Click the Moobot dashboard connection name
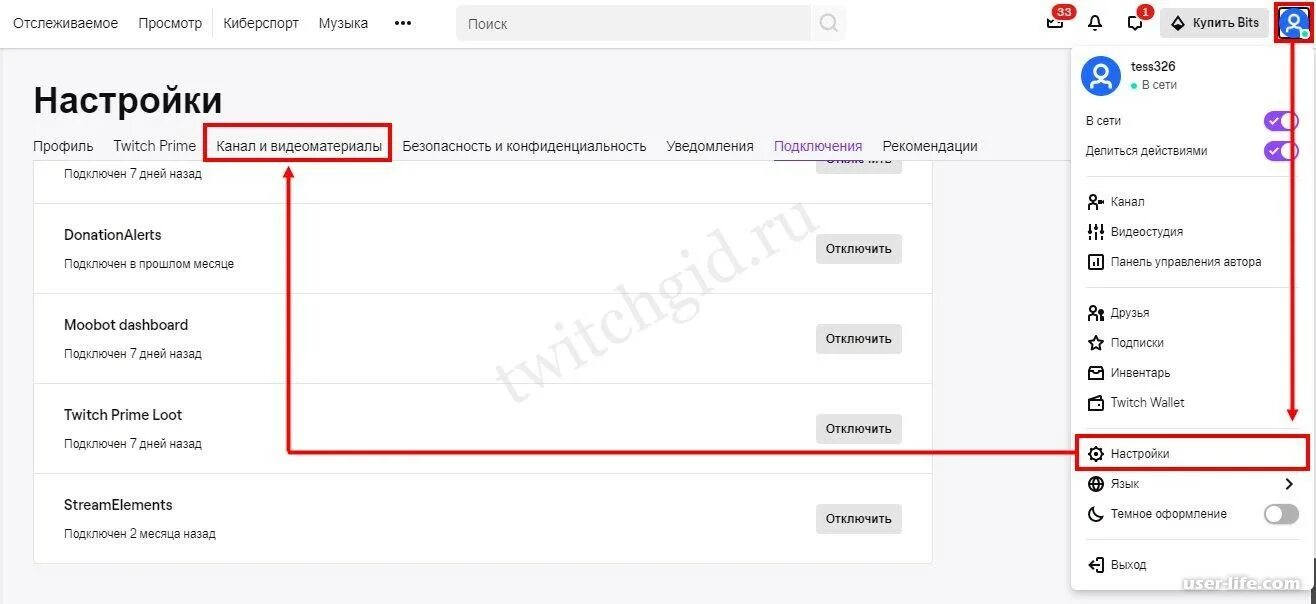The width and height of the screenshot is (1316, 604). [x=126, y=325]
